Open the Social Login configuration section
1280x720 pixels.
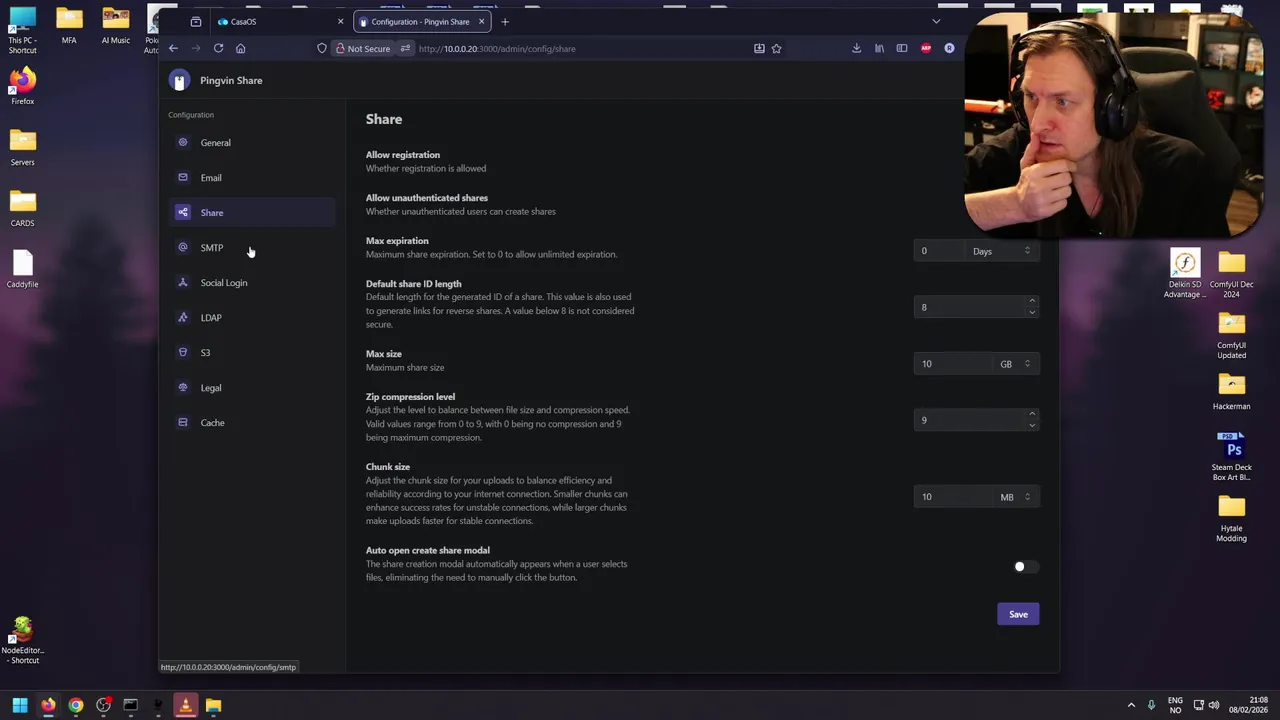(x=251, y=282)
